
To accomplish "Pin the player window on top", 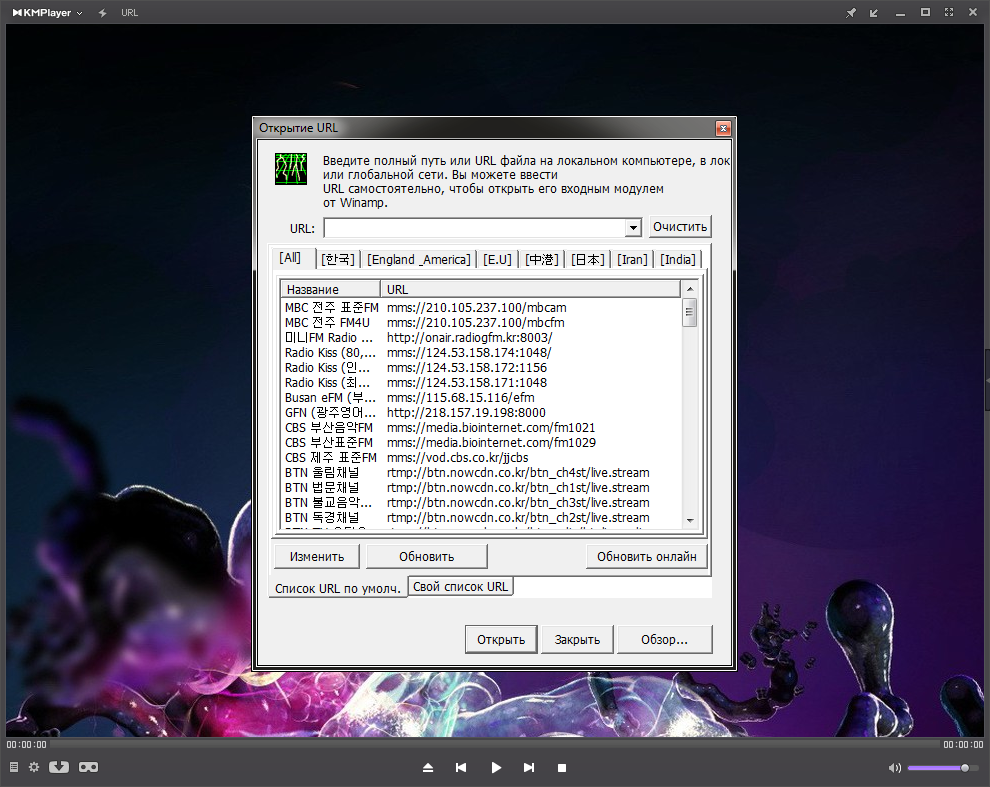I will (x=851, y=13).
